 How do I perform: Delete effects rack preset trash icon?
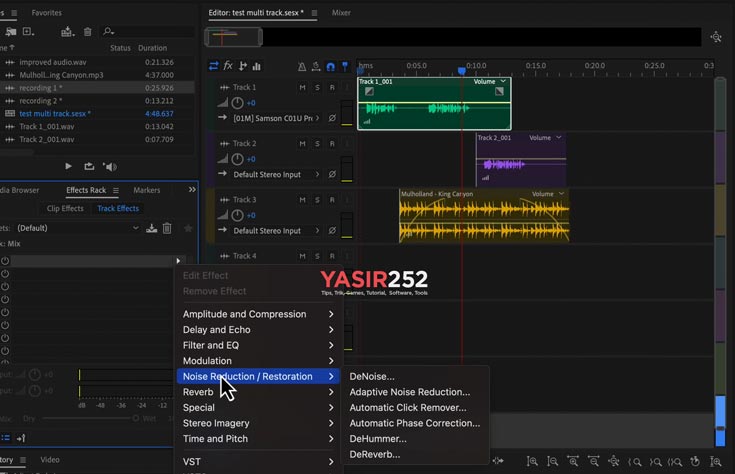(x=167, y=228)
